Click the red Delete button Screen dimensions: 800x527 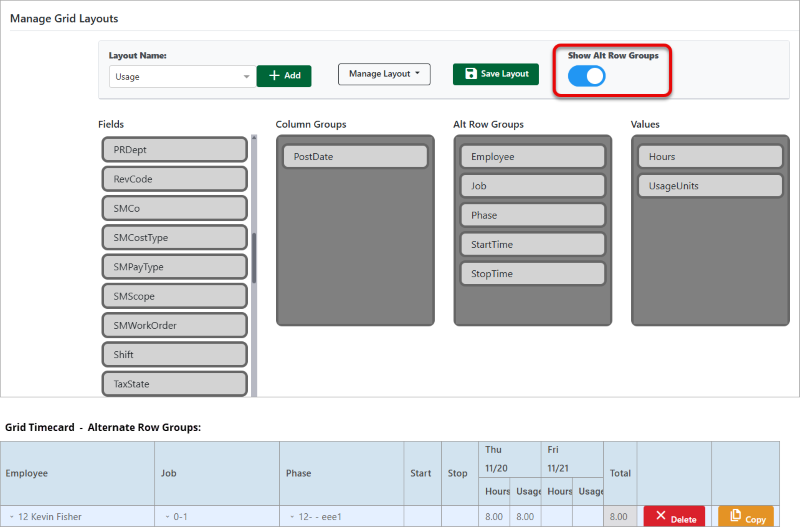click(x=674, y=517)
